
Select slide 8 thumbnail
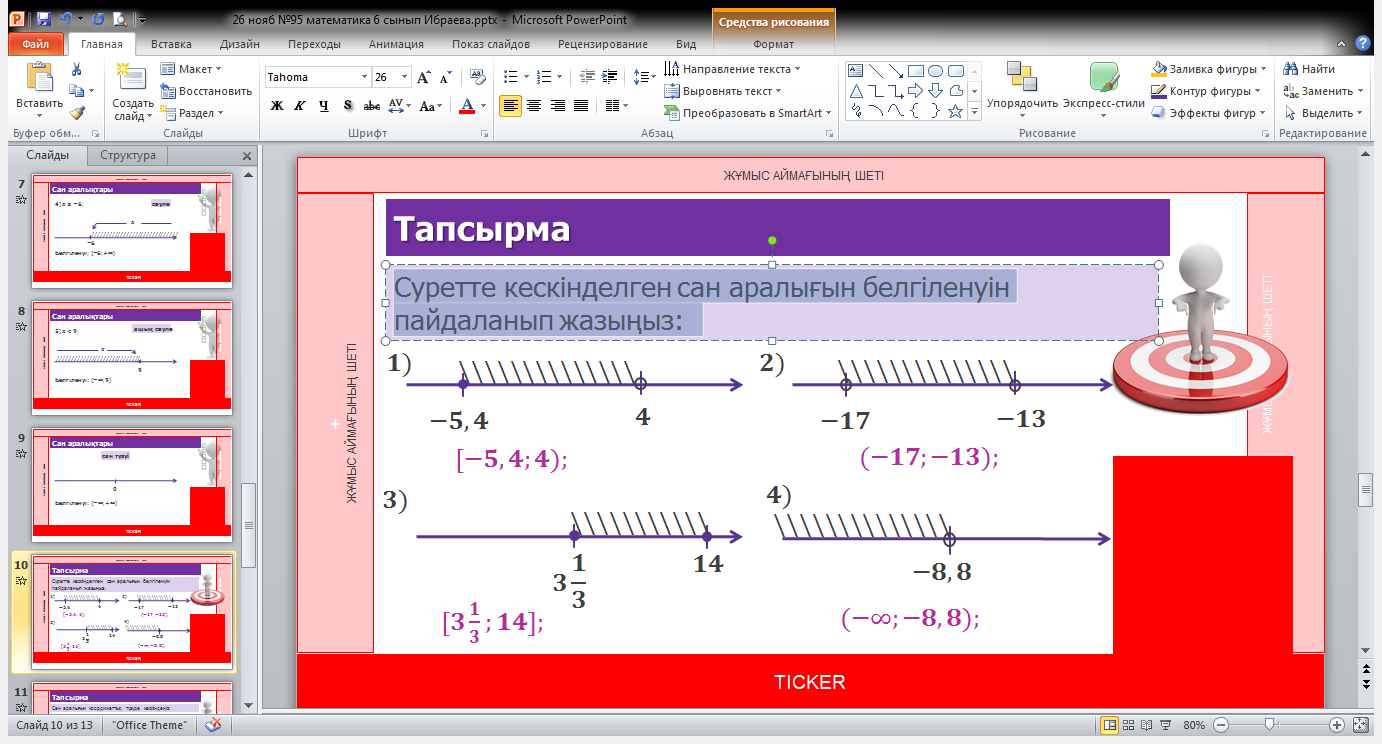click(132, 358)
